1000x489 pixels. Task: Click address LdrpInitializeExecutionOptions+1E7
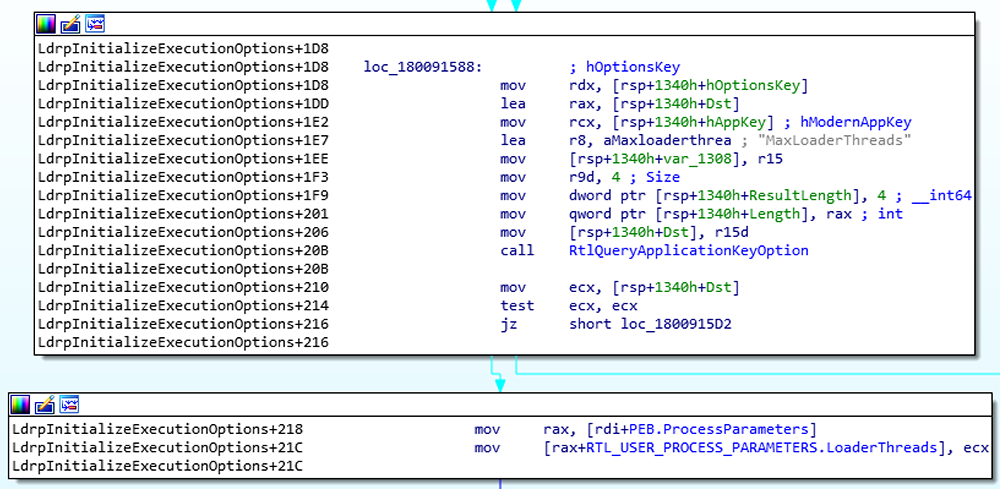pyautogui.click(x=184, y=140)
